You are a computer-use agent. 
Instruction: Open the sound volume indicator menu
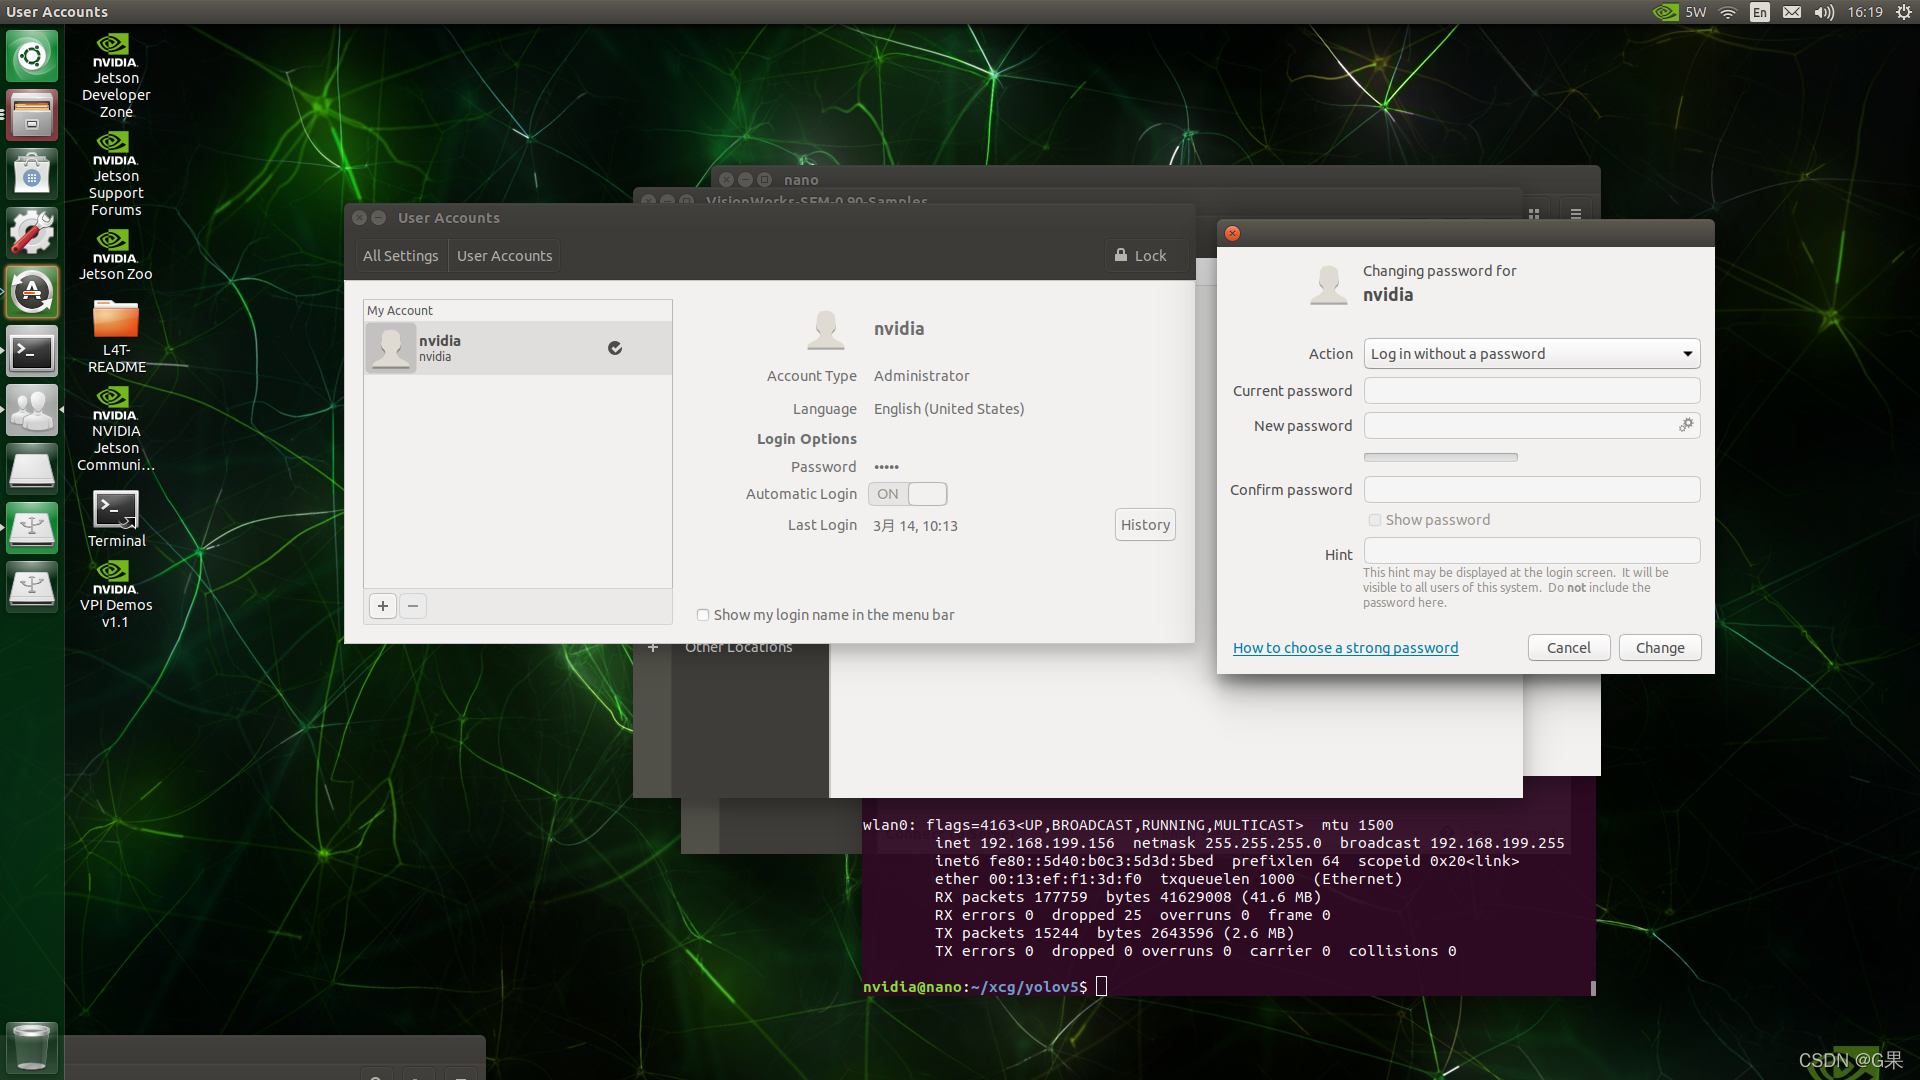[1824, 12]
